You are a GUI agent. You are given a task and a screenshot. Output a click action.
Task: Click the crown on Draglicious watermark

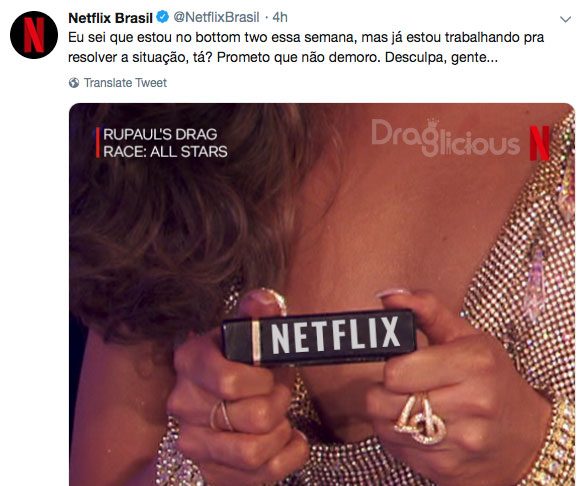(x=432, y=123)
